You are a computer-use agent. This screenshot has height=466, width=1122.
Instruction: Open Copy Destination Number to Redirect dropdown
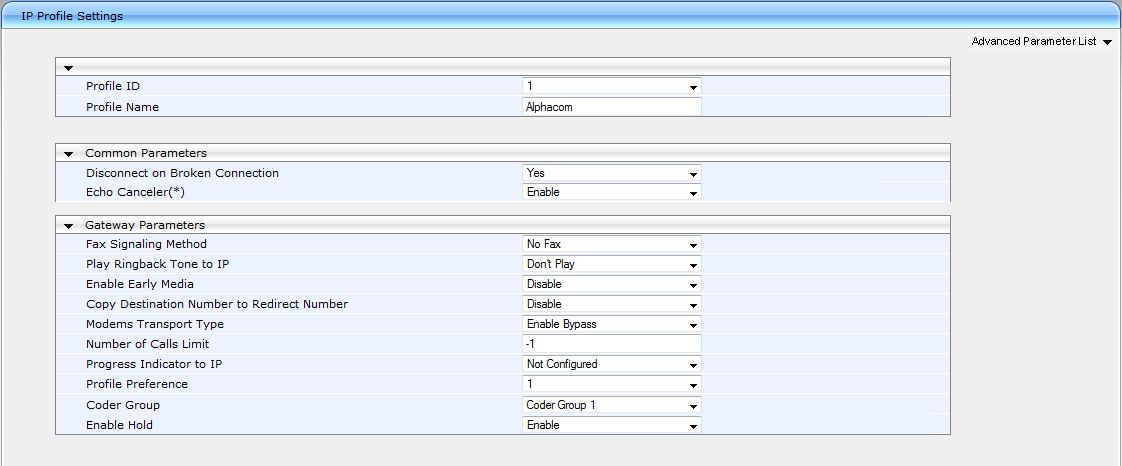pyautogui.click(x=611, y=304)
